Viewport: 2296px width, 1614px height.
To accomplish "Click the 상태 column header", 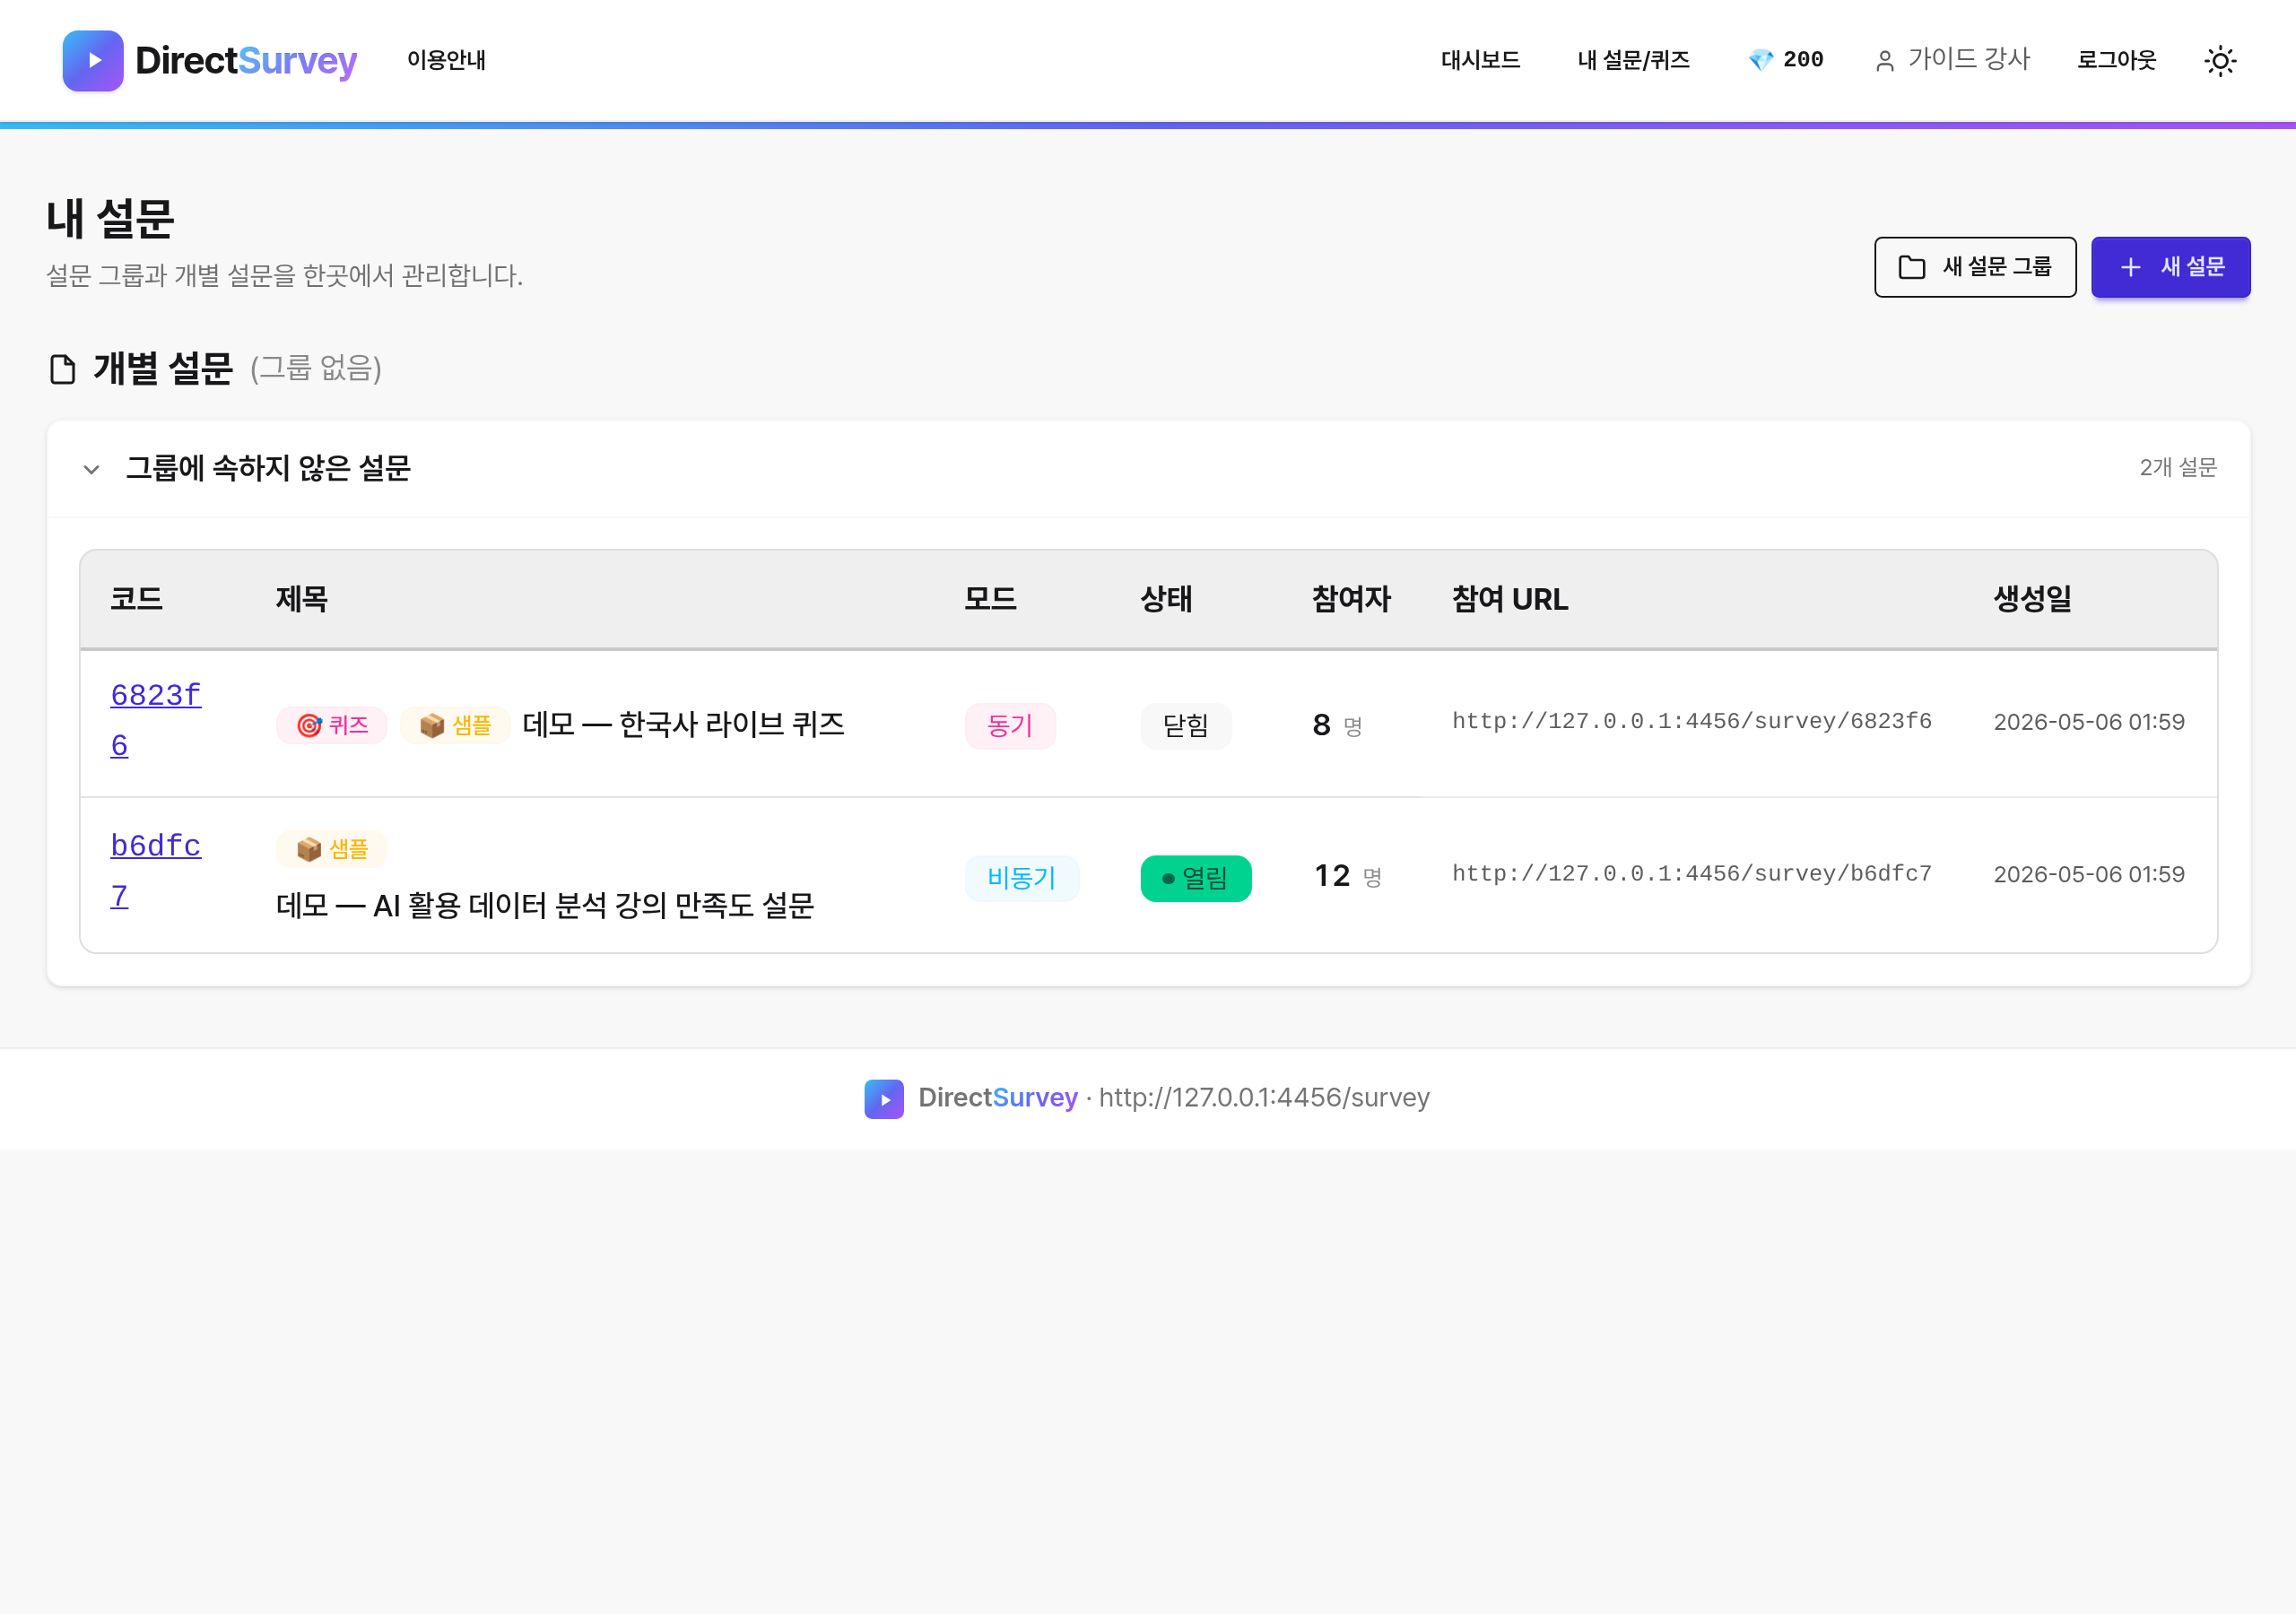I will coord(1167,599).
